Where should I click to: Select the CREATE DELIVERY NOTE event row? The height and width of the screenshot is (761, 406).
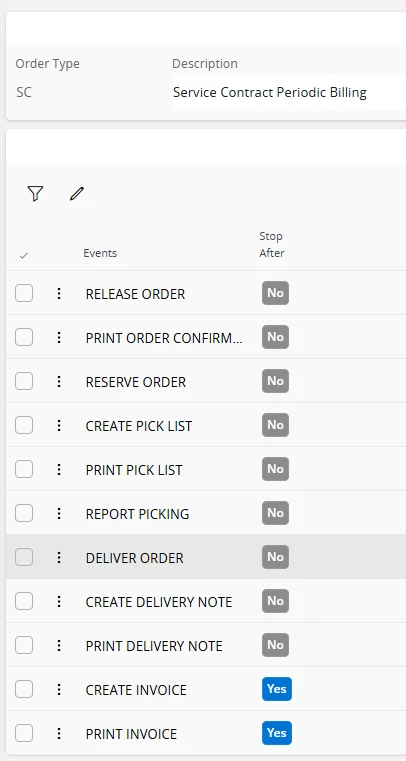[206, 601]
